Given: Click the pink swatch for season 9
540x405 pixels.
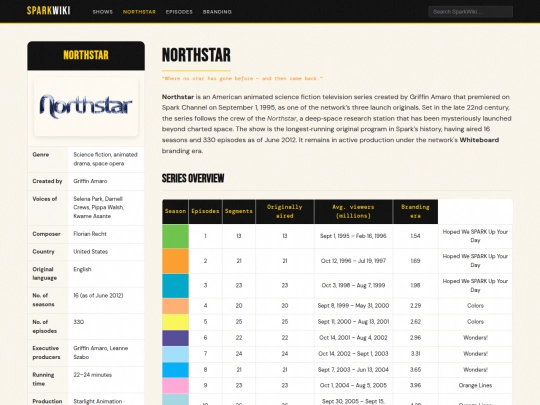Looking at the screenshot, I should point(175,386).
